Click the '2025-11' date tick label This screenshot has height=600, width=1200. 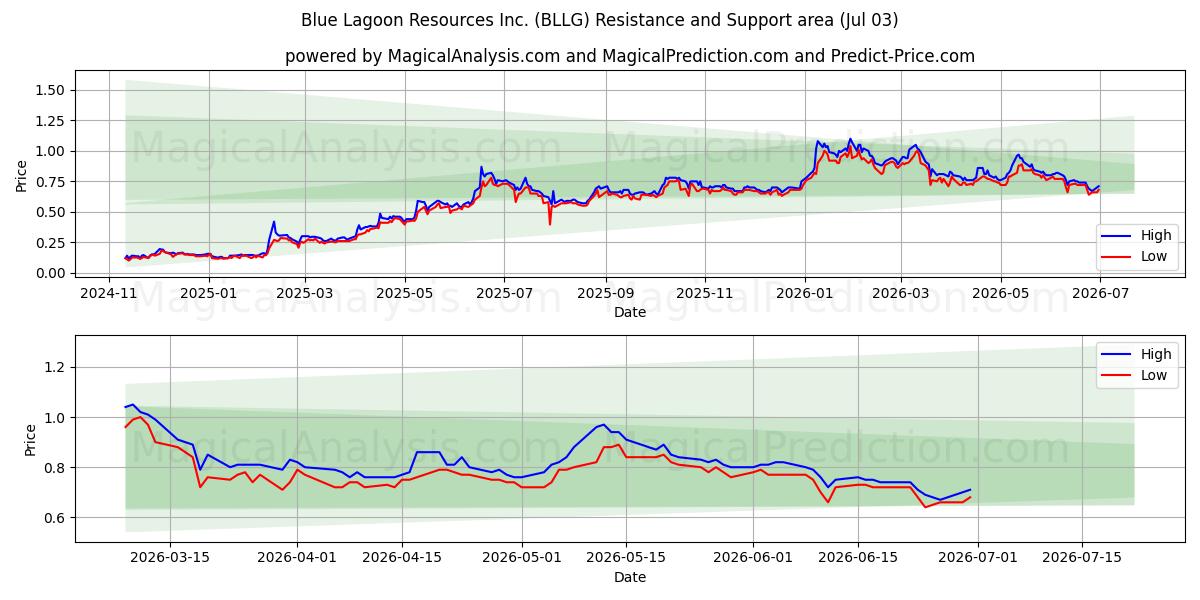[x=706, y=293]
